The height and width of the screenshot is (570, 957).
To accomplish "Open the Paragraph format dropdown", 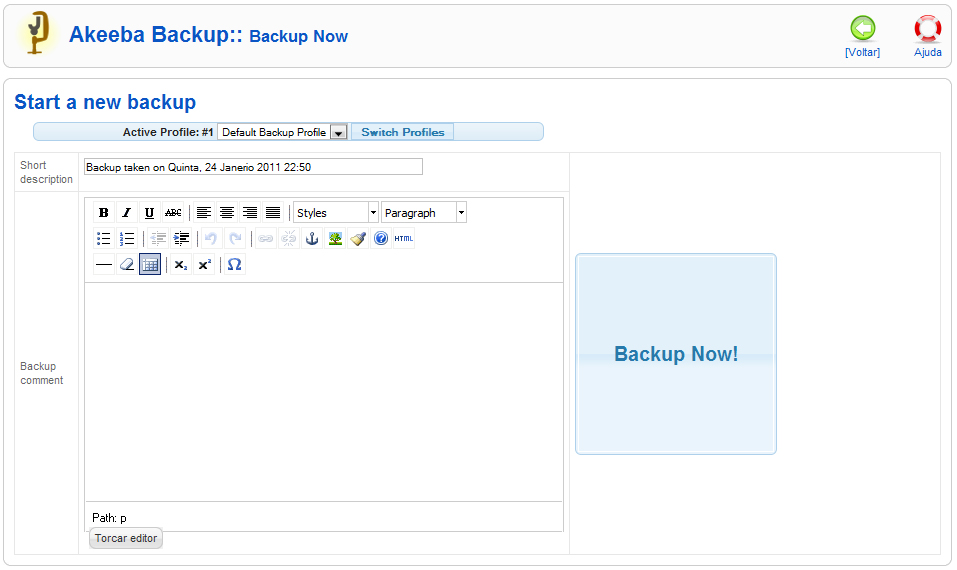I will click(424, 212).
